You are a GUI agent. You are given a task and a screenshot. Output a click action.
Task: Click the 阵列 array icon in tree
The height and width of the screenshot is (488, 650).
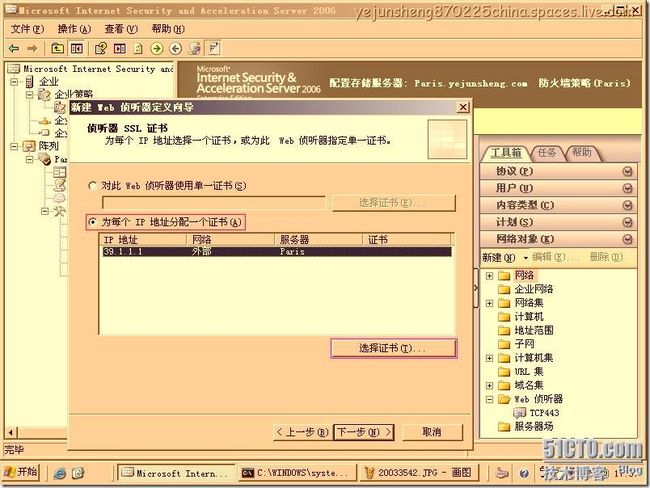point(29,146)
